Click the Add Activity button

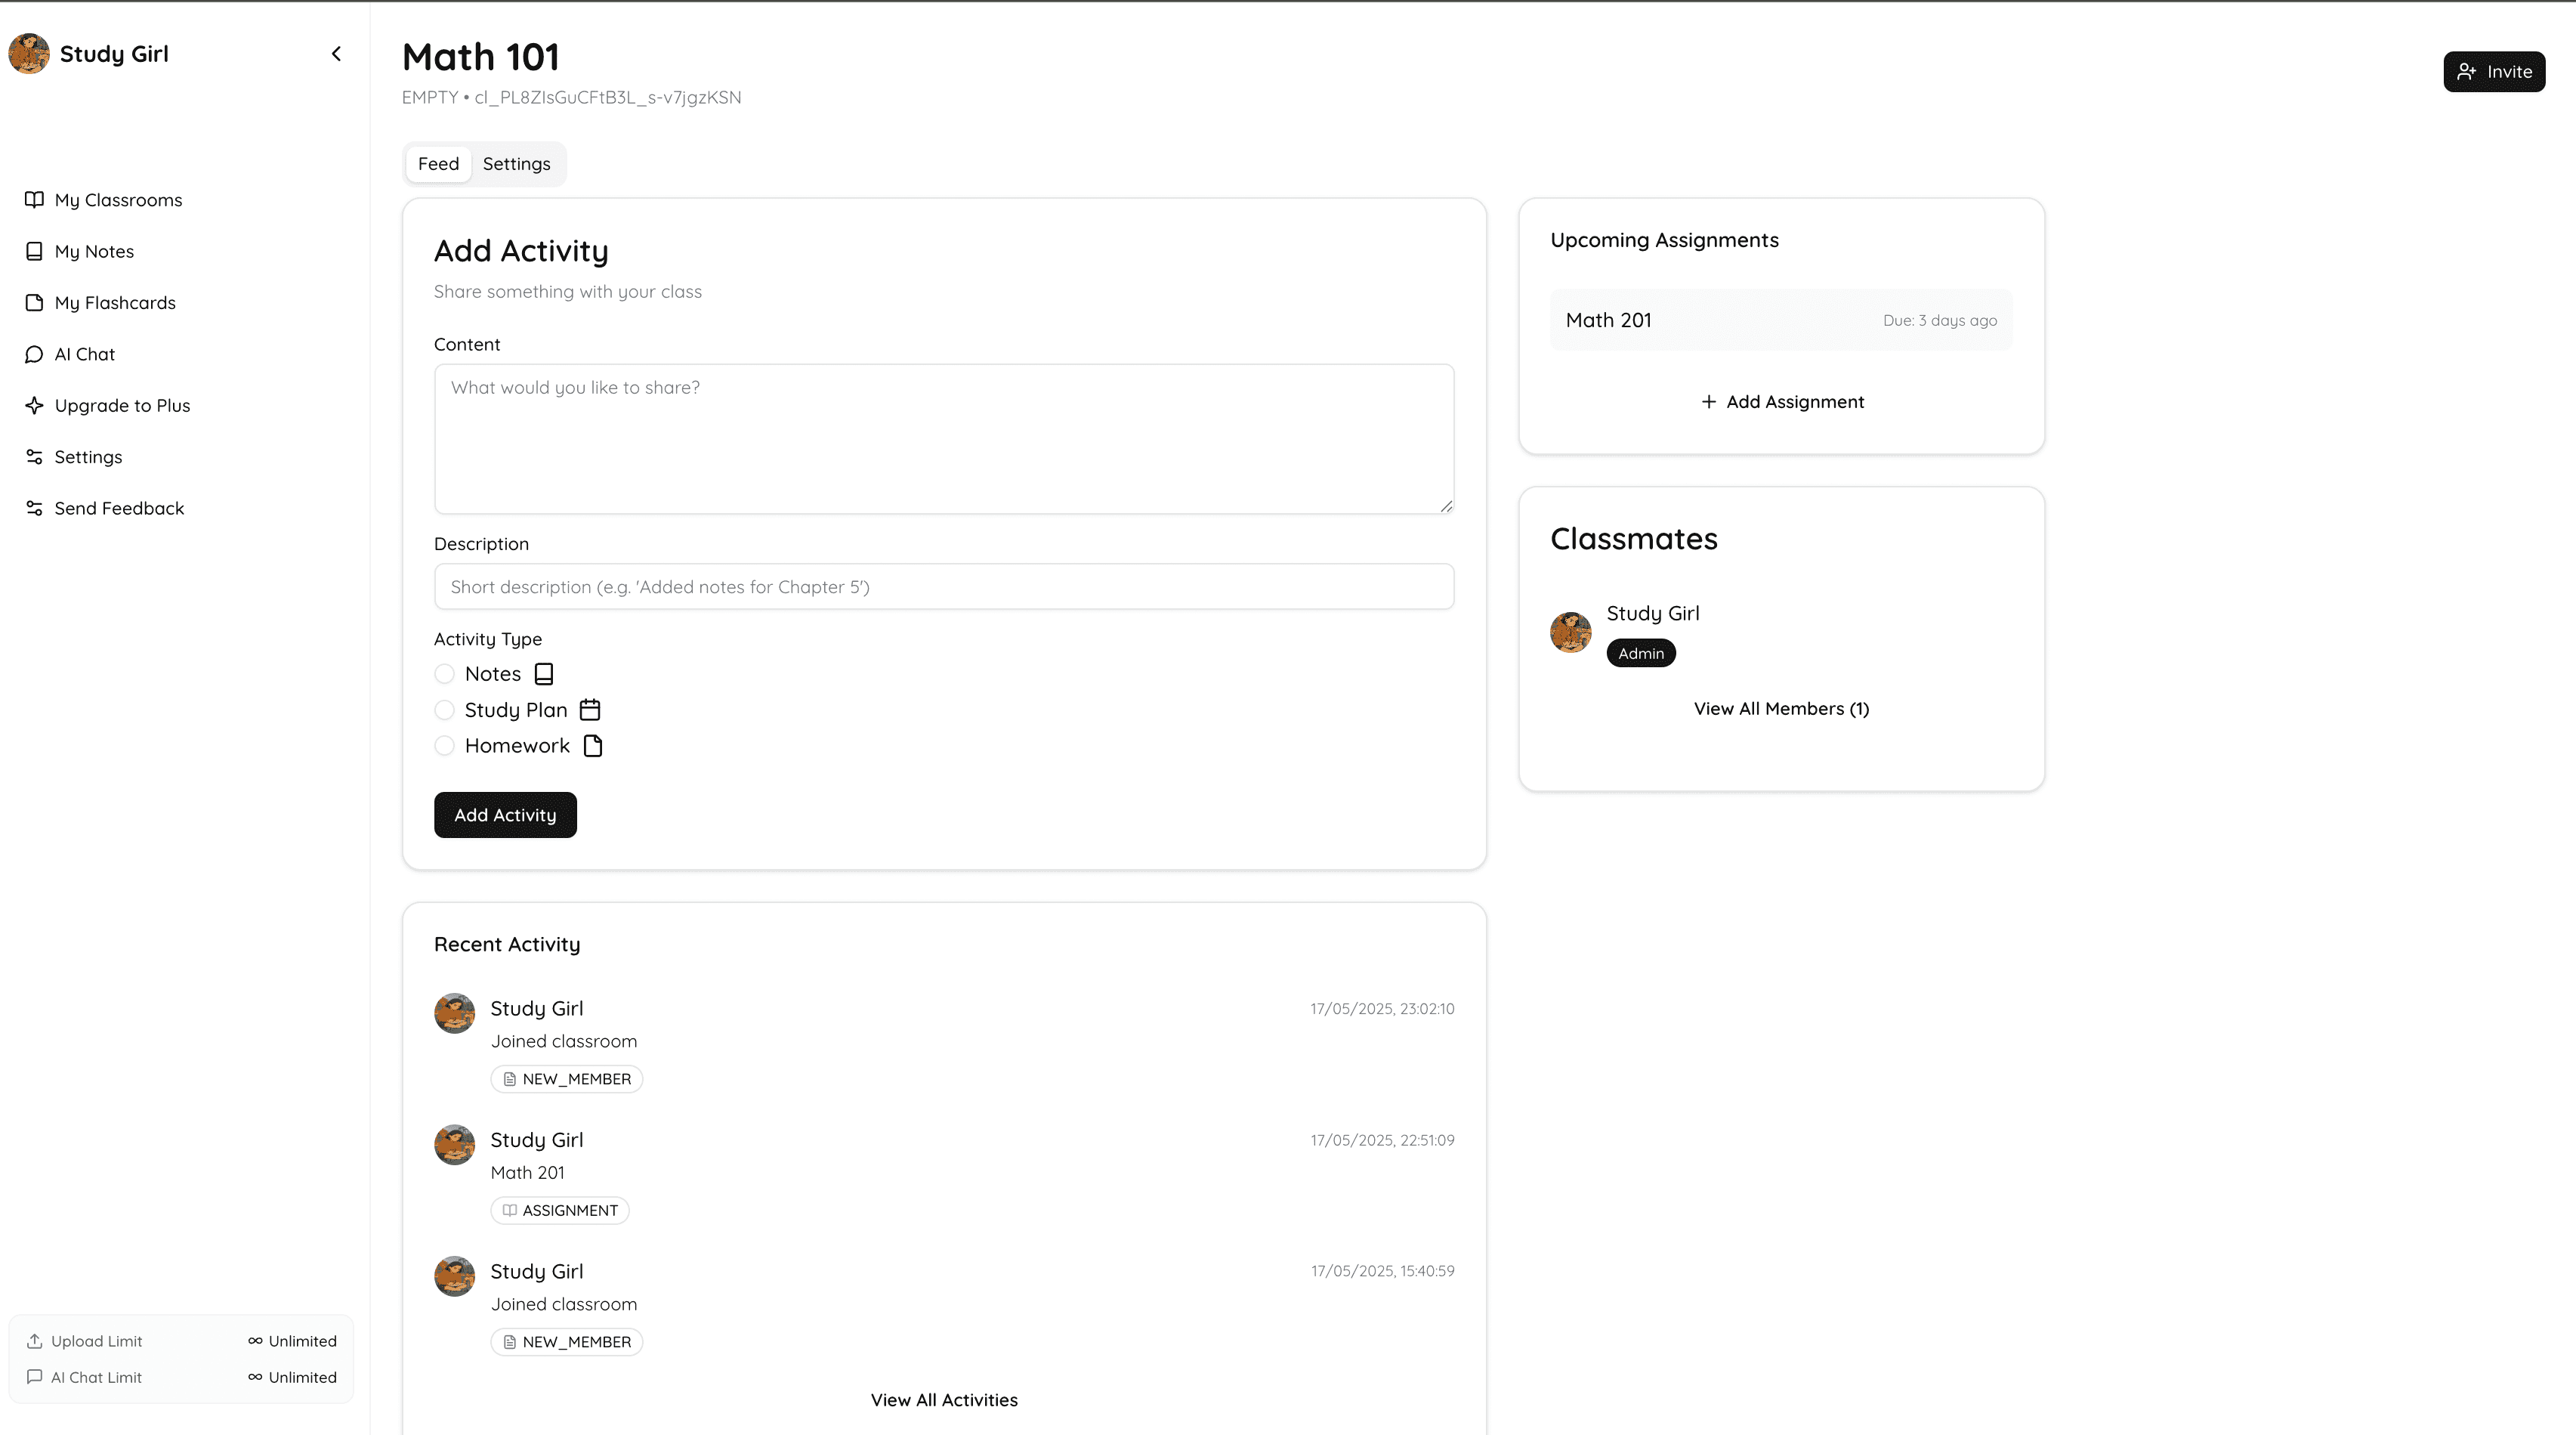click(x=505, y=814)
